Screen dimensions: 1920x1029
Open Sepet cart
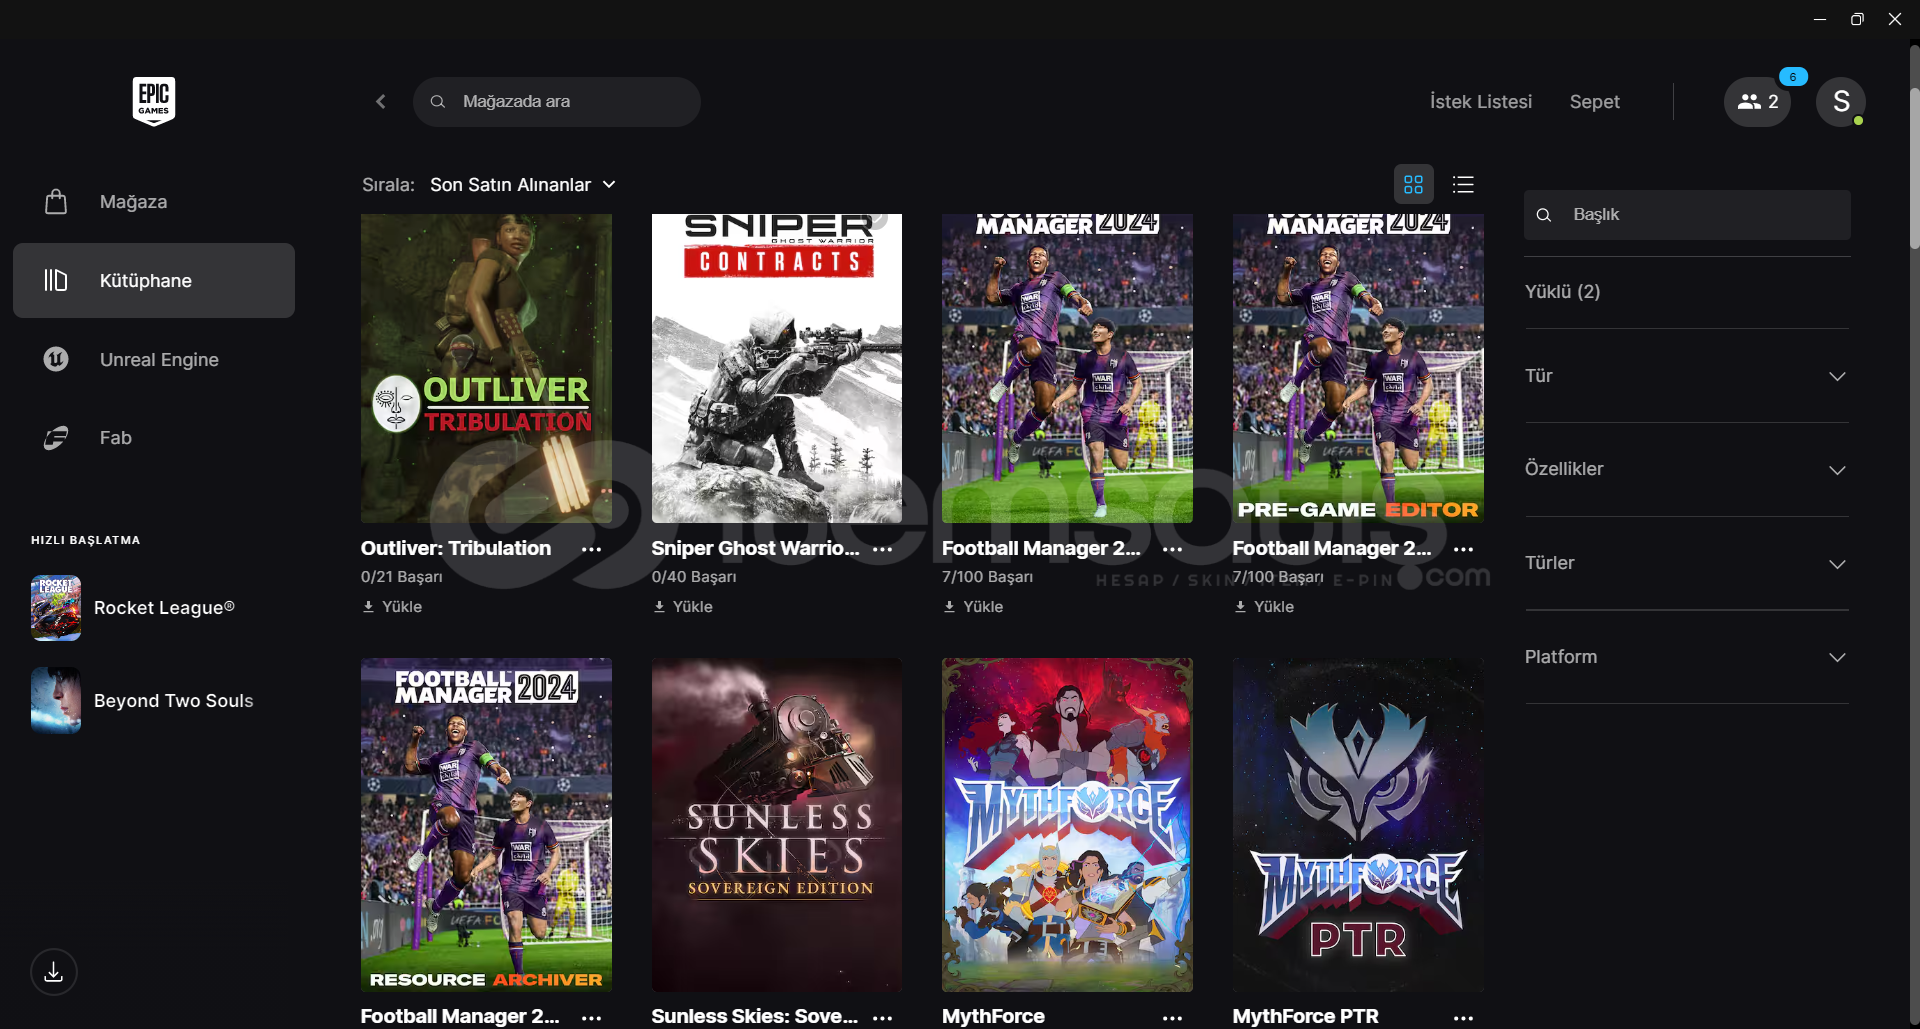click(1595, 102)
